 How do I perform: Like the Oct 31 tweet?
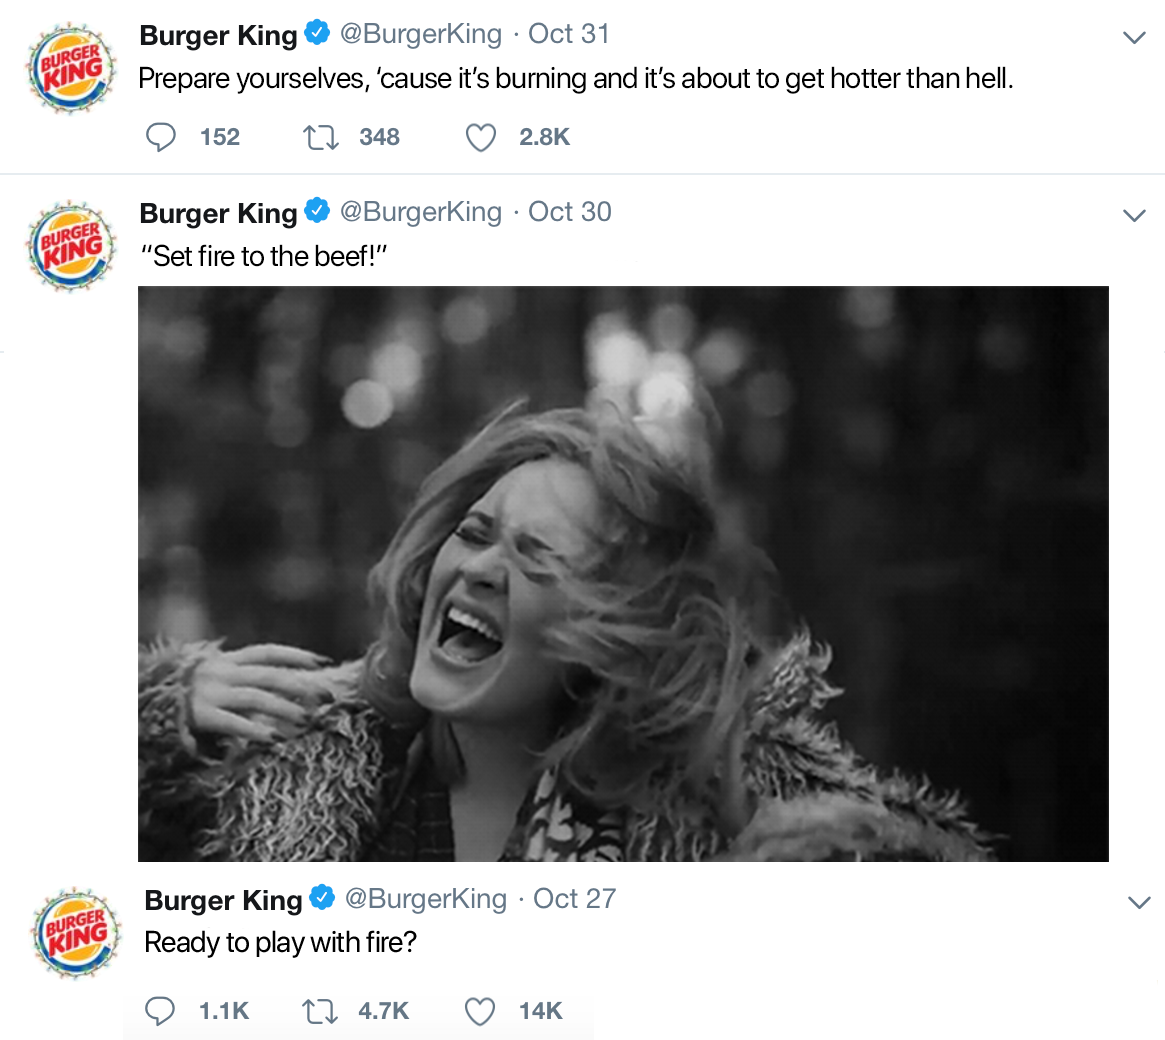click(481, 137)
